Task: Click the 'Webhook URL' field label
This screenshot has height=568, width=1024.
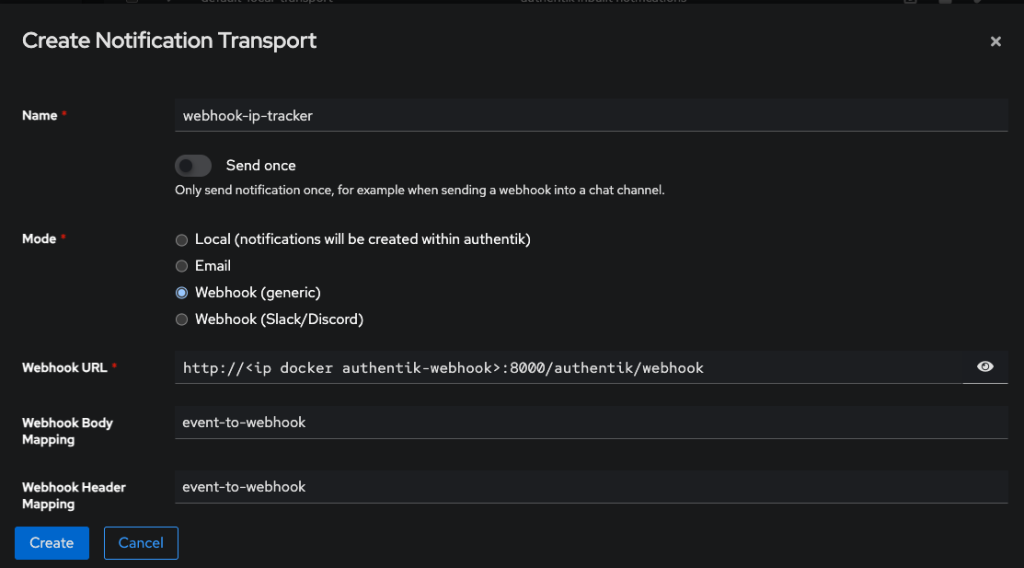Action: (x=64, y=367)
